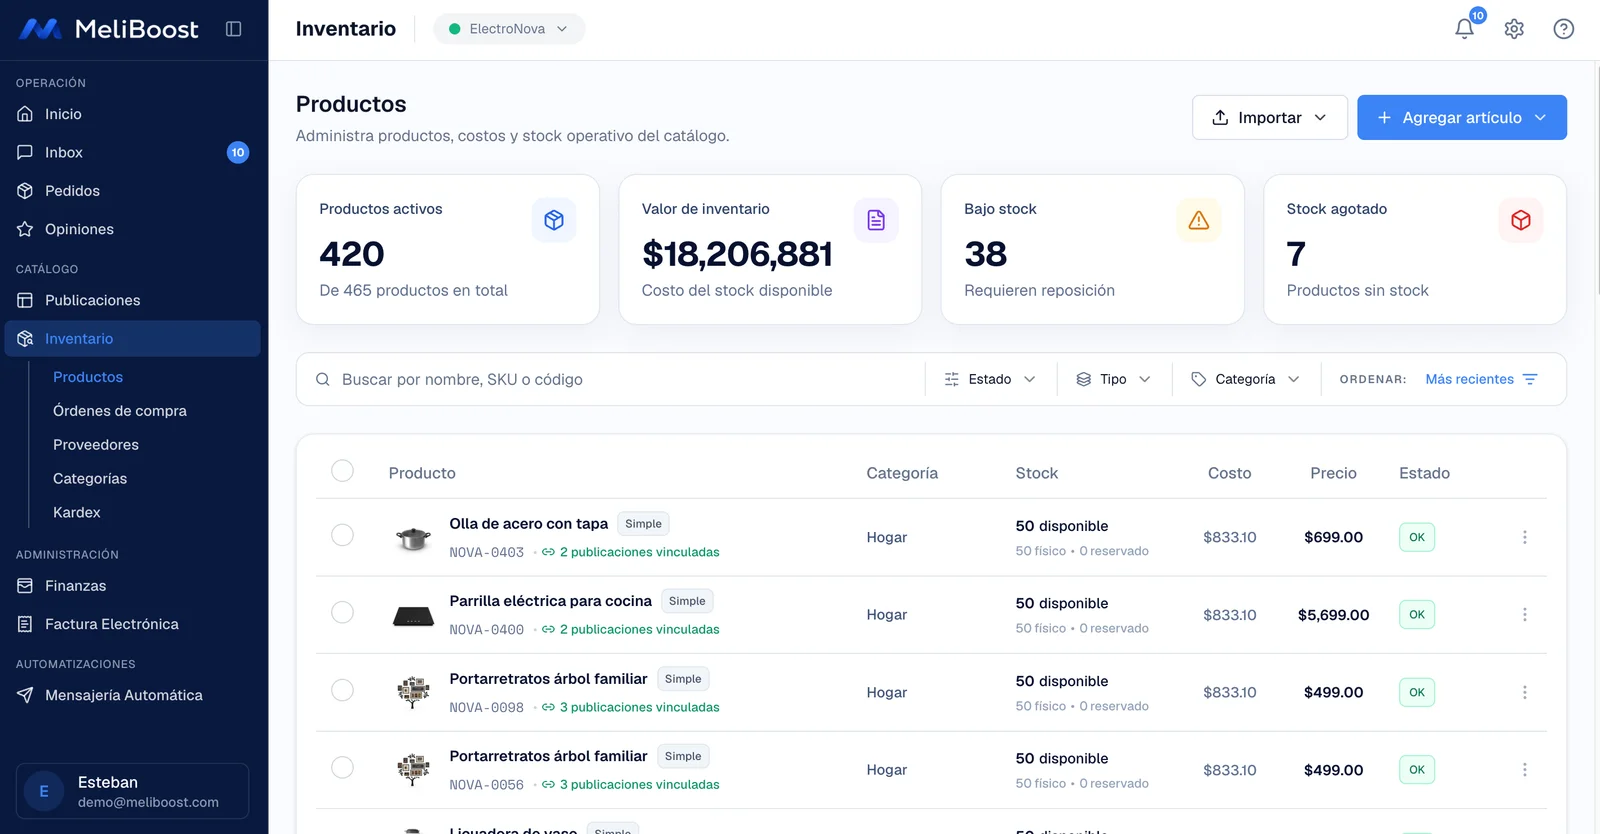Select all products header checkbox

point(342,471)
